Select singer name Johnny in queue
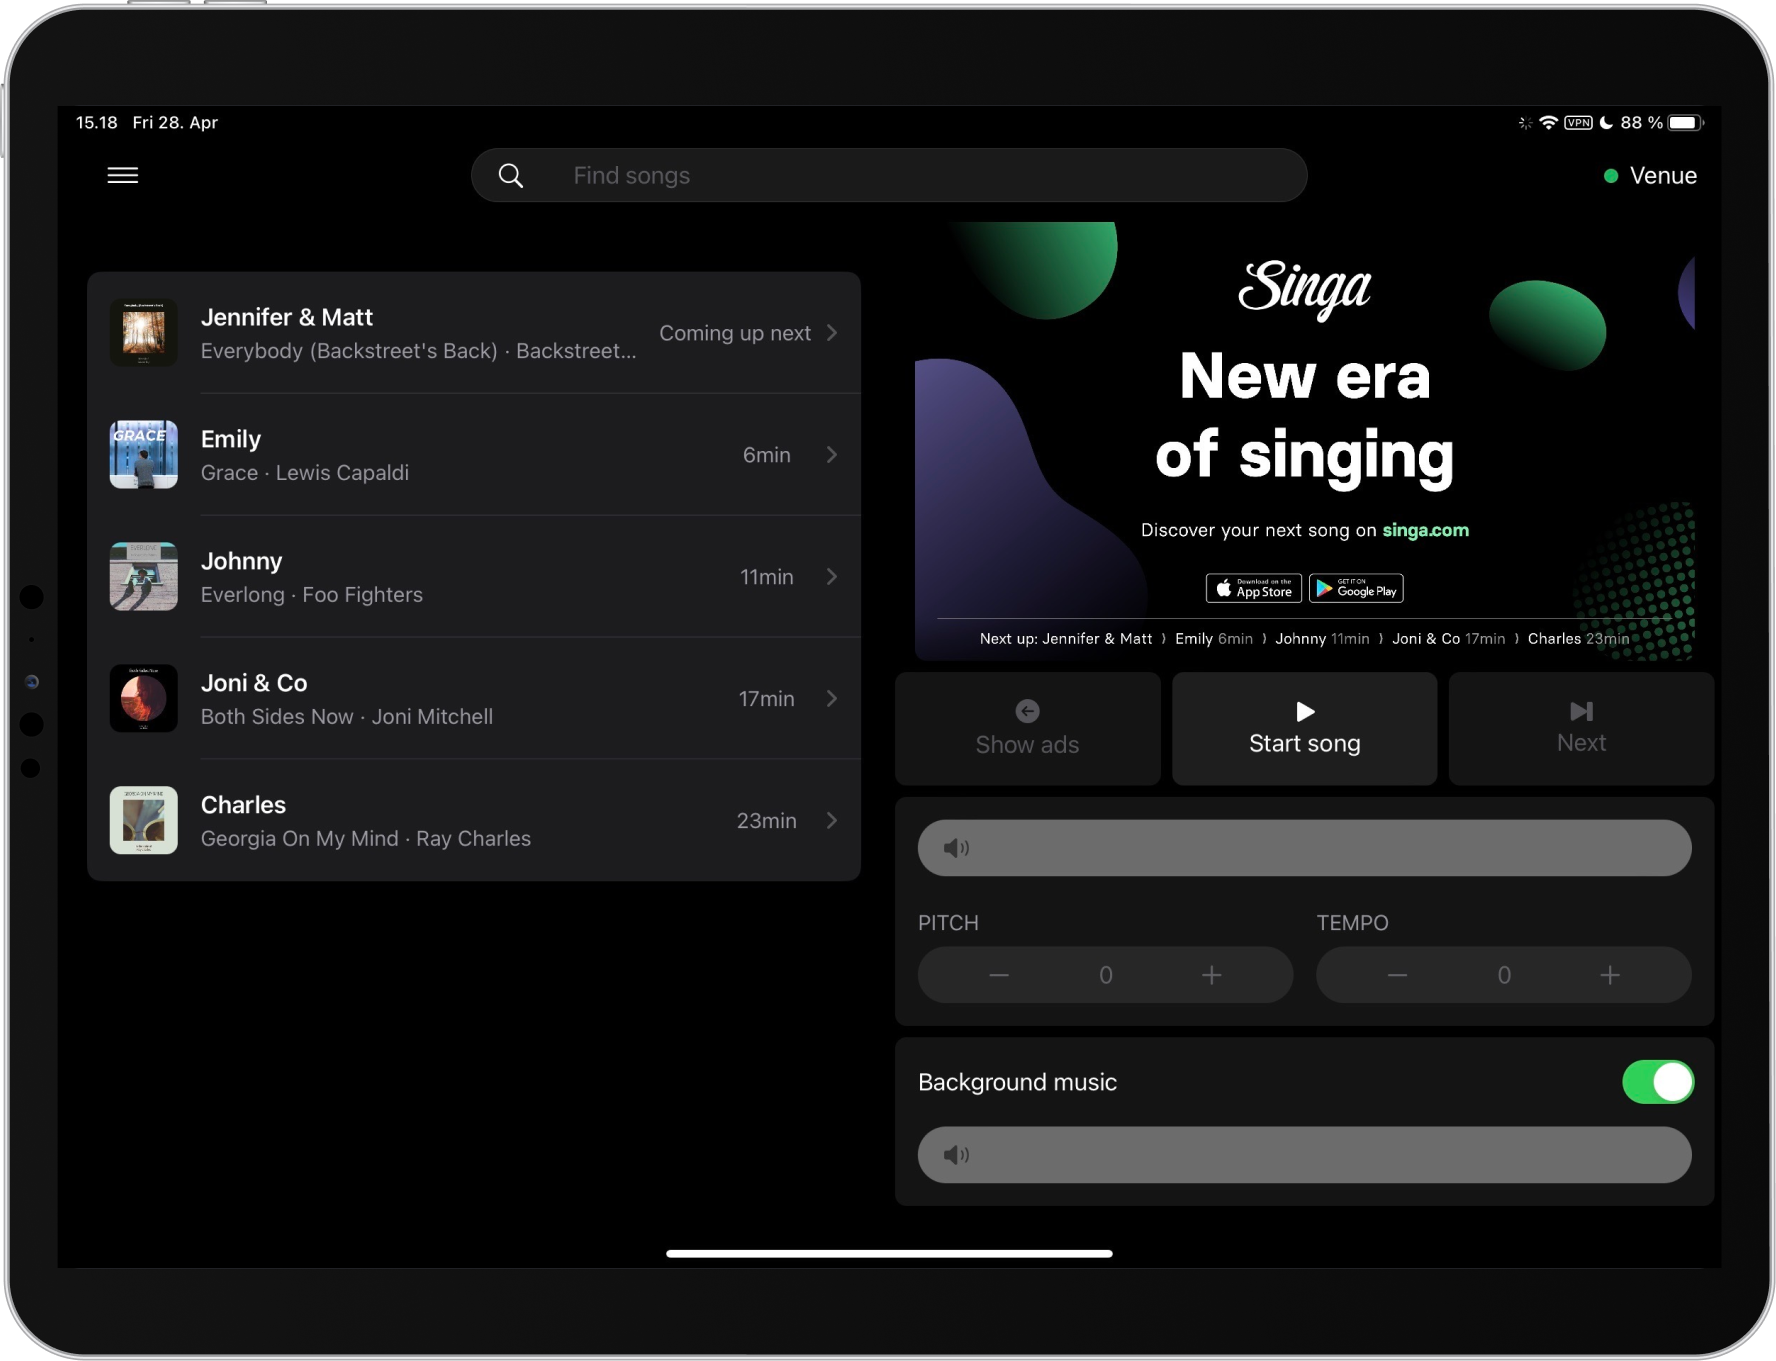1776x1361 pixels. 242,561
